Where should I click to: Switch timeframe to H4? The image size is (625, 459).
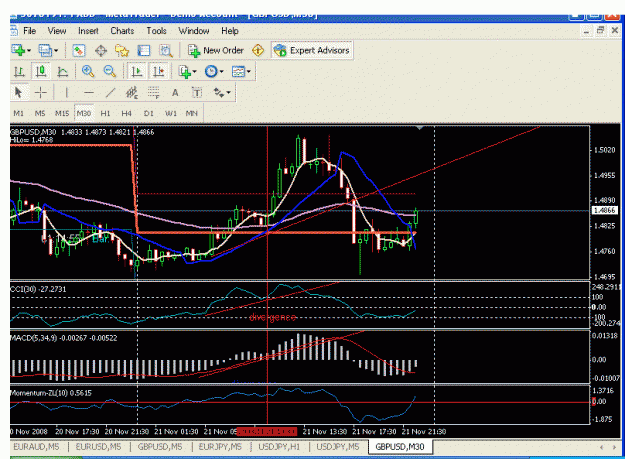pos(127,114)
